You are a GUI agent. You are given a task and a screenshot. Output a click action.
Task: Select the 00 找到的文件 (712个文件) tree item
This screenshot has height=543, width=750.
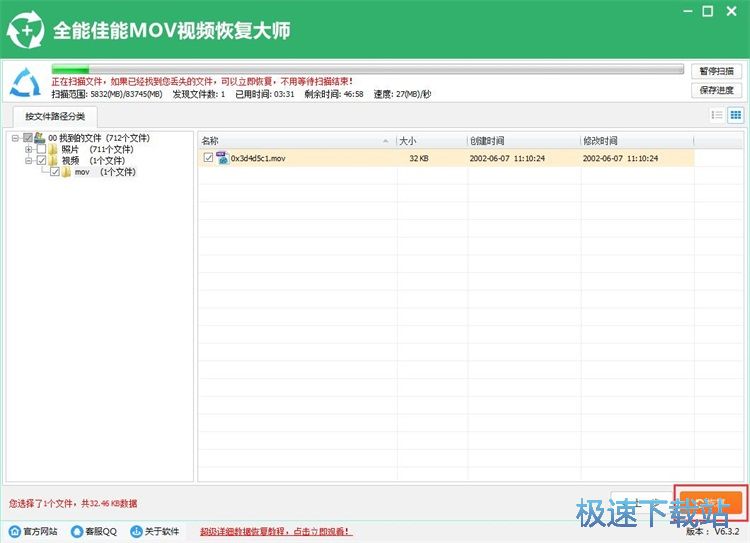point(99,138)
